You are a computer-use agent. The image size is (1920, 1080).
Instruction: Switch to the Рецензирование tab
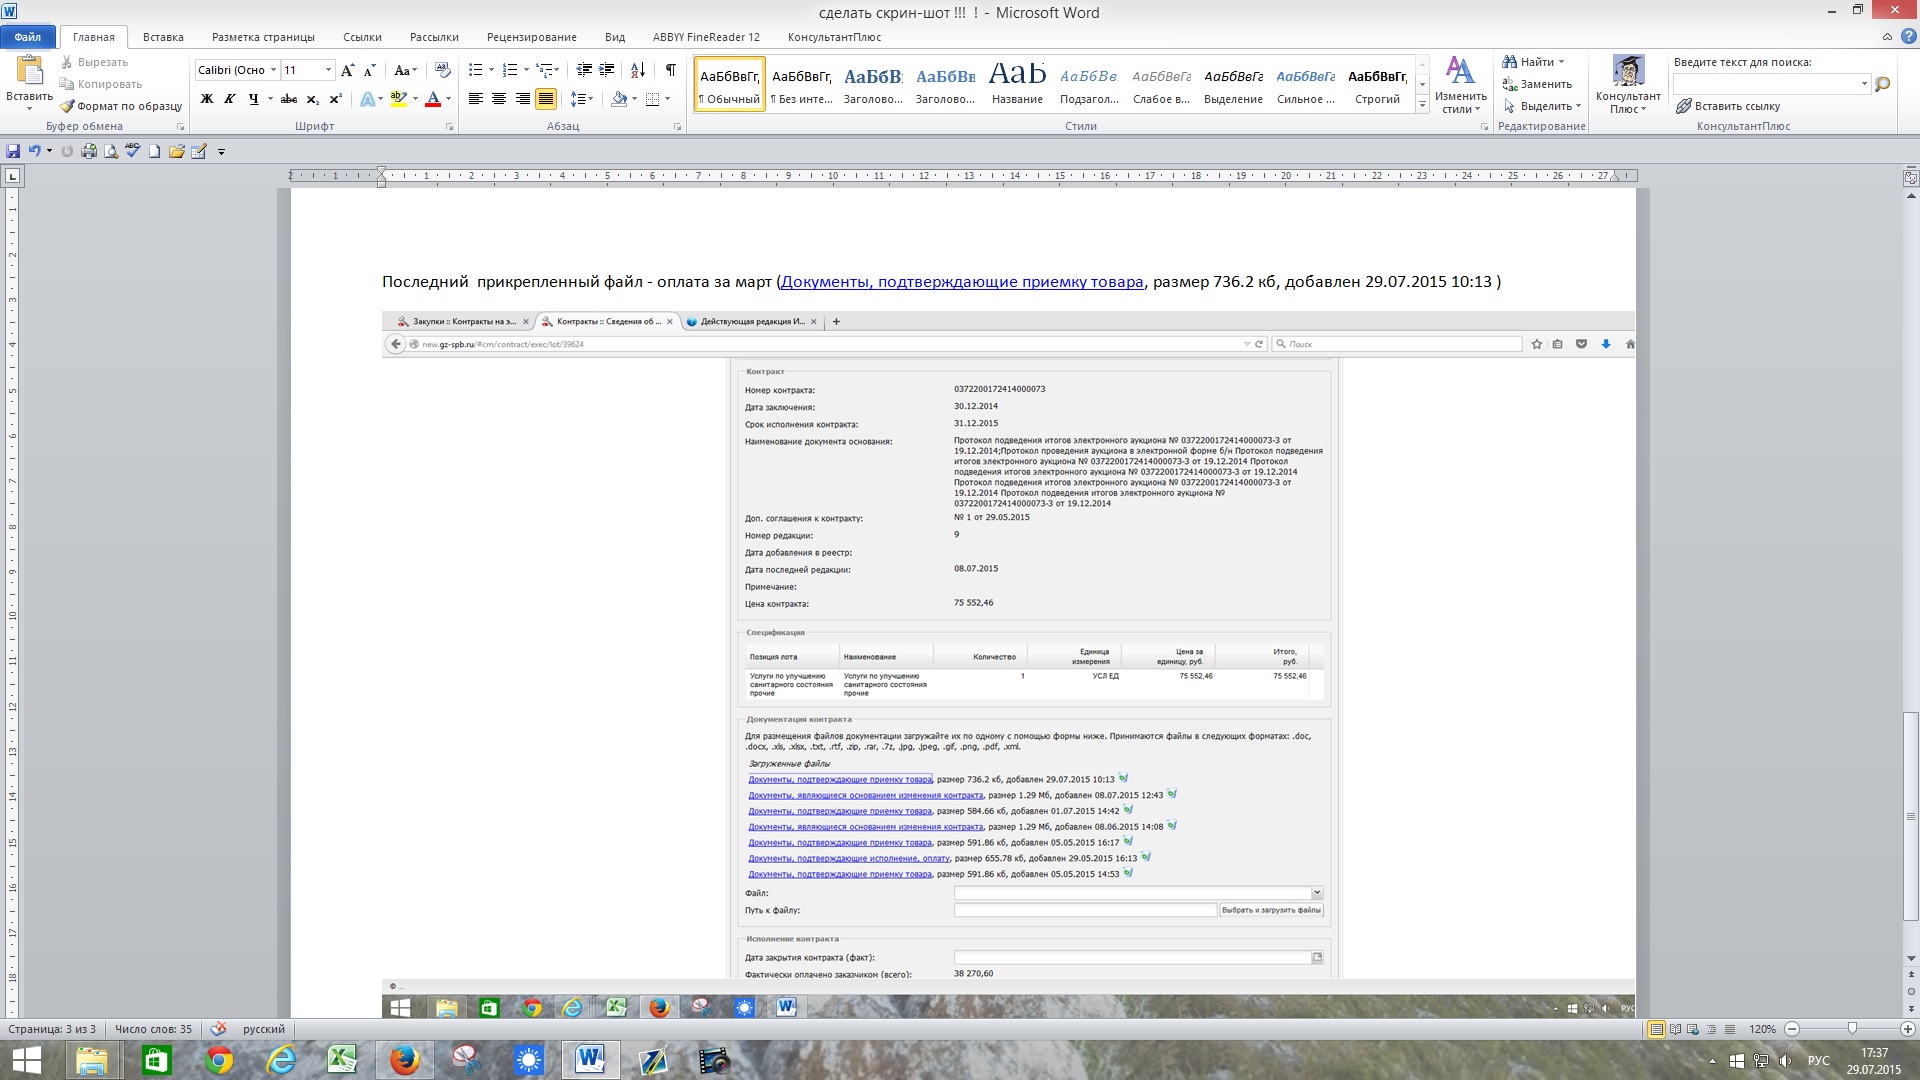531,37
